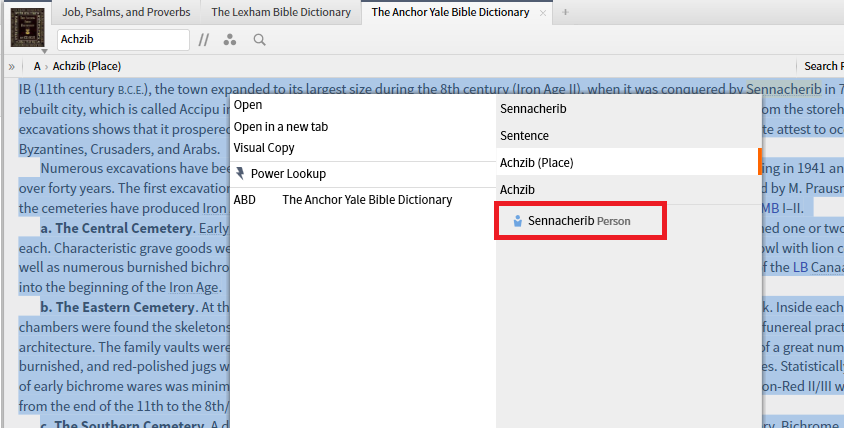
Task: Click ABD The Anchor Yale Bible Dictionary
Action: point(343,200)
